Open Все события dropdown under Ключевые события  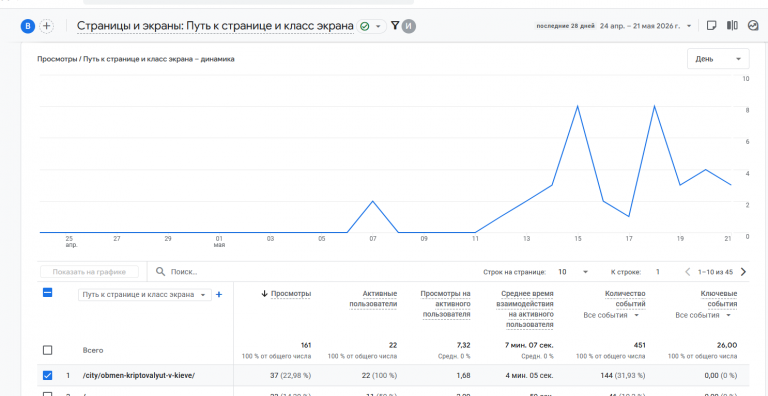coord(703,315)
